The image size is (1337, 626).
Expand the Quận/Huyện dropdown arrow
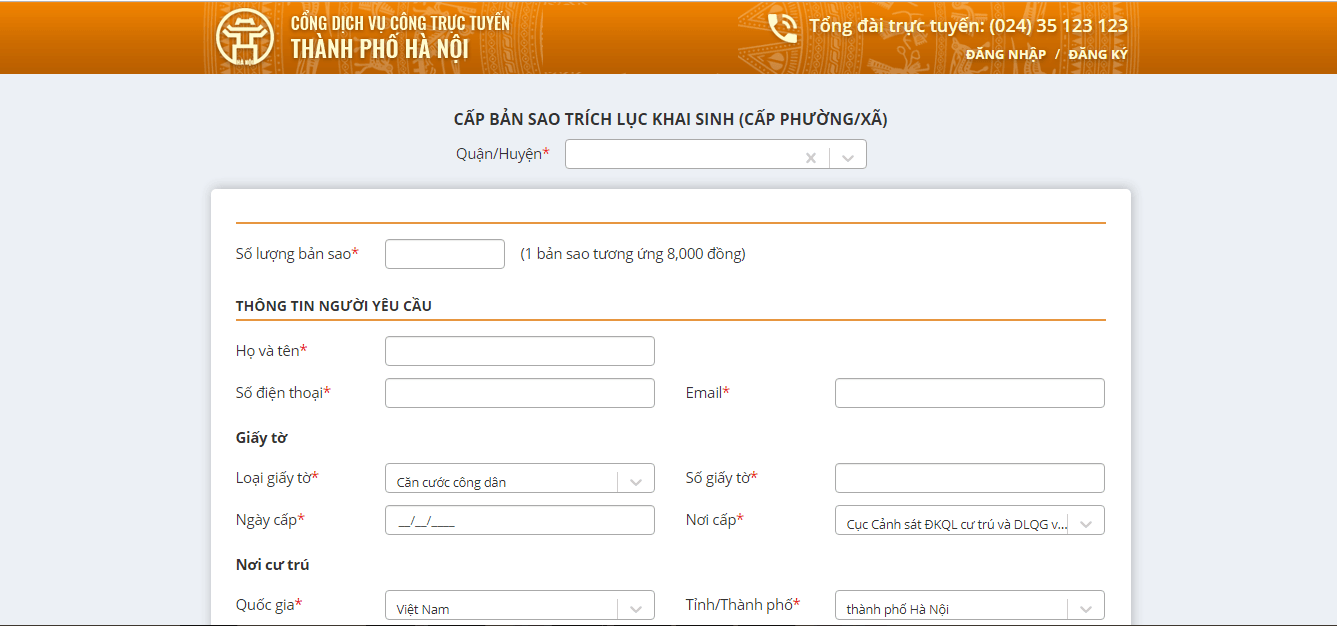[x=848, y=157]
